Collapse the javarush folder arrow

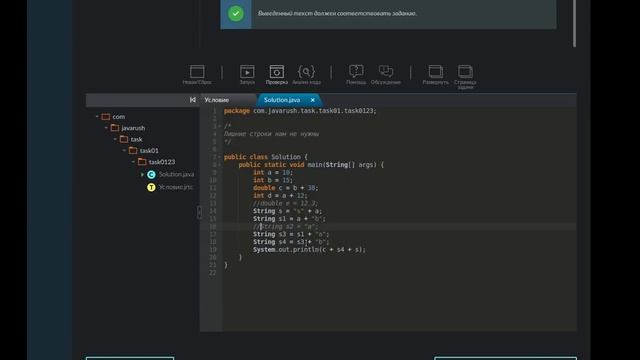point(106,128)
